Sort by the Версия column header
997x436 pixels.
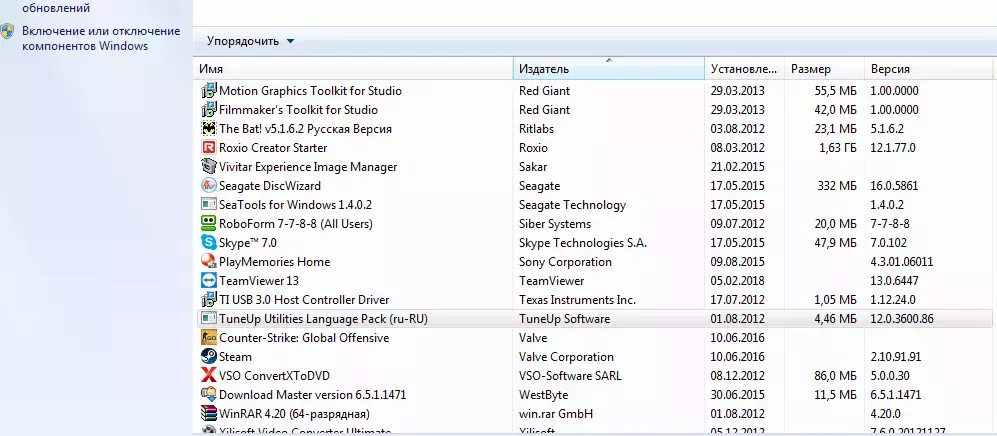click(928, 69)
